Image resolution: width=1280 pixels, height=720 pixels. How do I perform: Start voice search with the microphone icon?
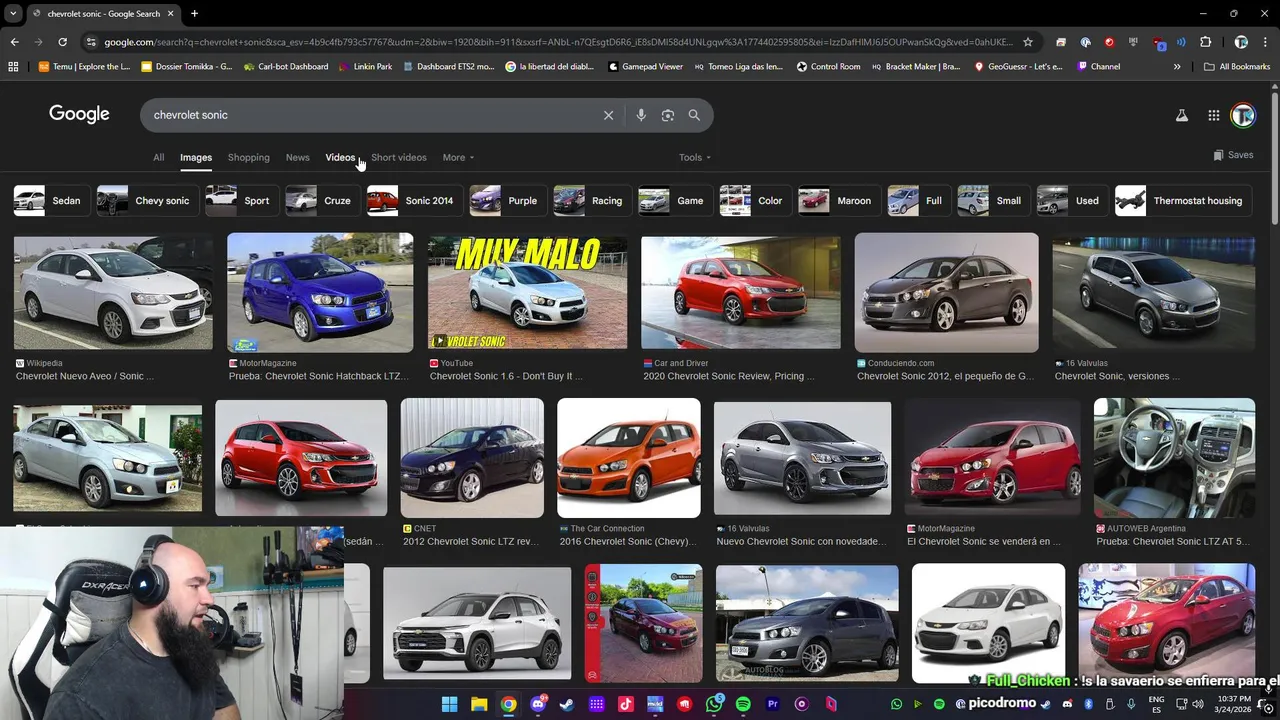pos(641,115)
